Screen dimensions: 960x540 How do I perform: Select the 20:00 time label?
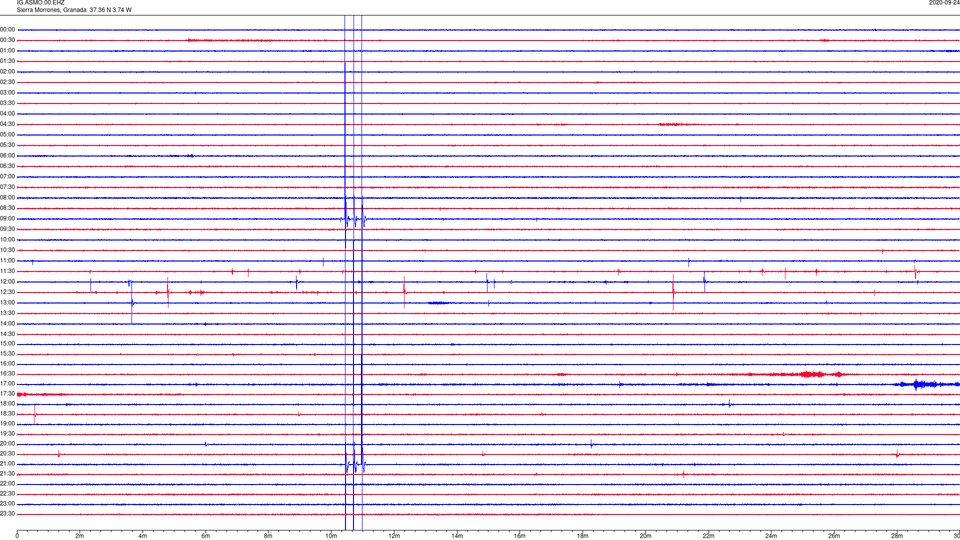(x=7, y=444)
